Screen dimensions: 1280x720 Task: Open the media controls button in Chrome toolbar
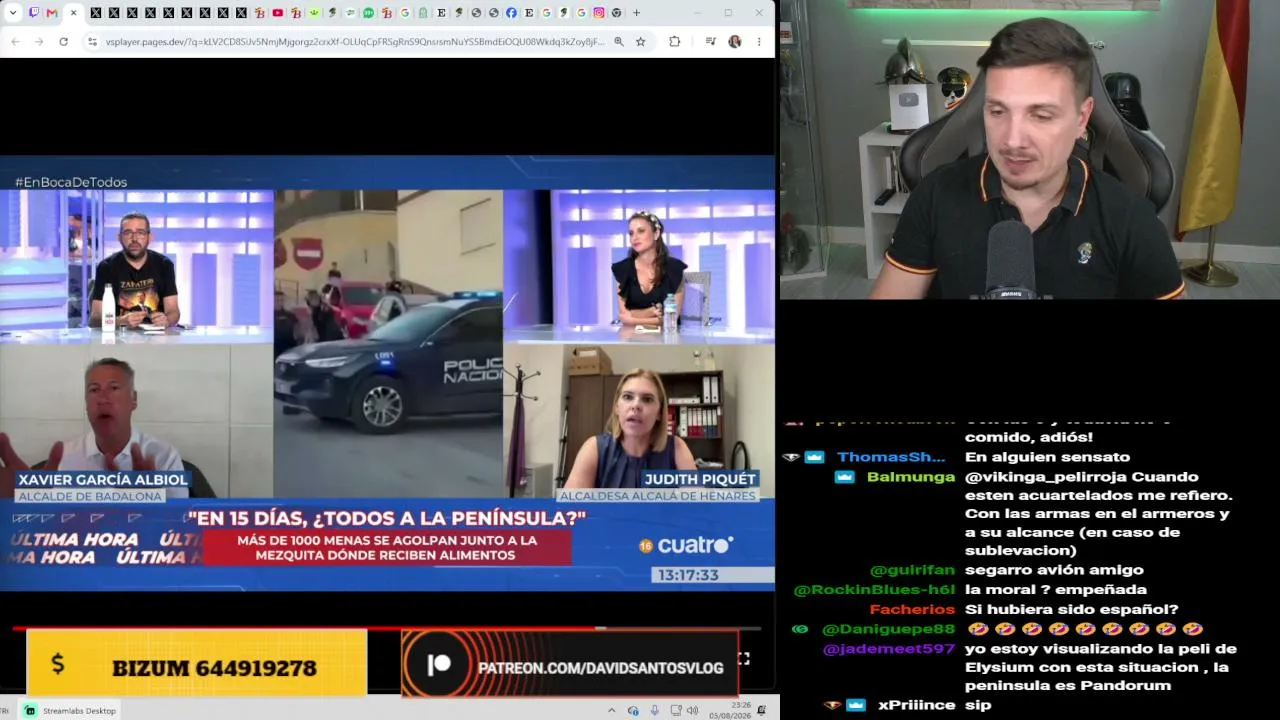coord(710,41)
